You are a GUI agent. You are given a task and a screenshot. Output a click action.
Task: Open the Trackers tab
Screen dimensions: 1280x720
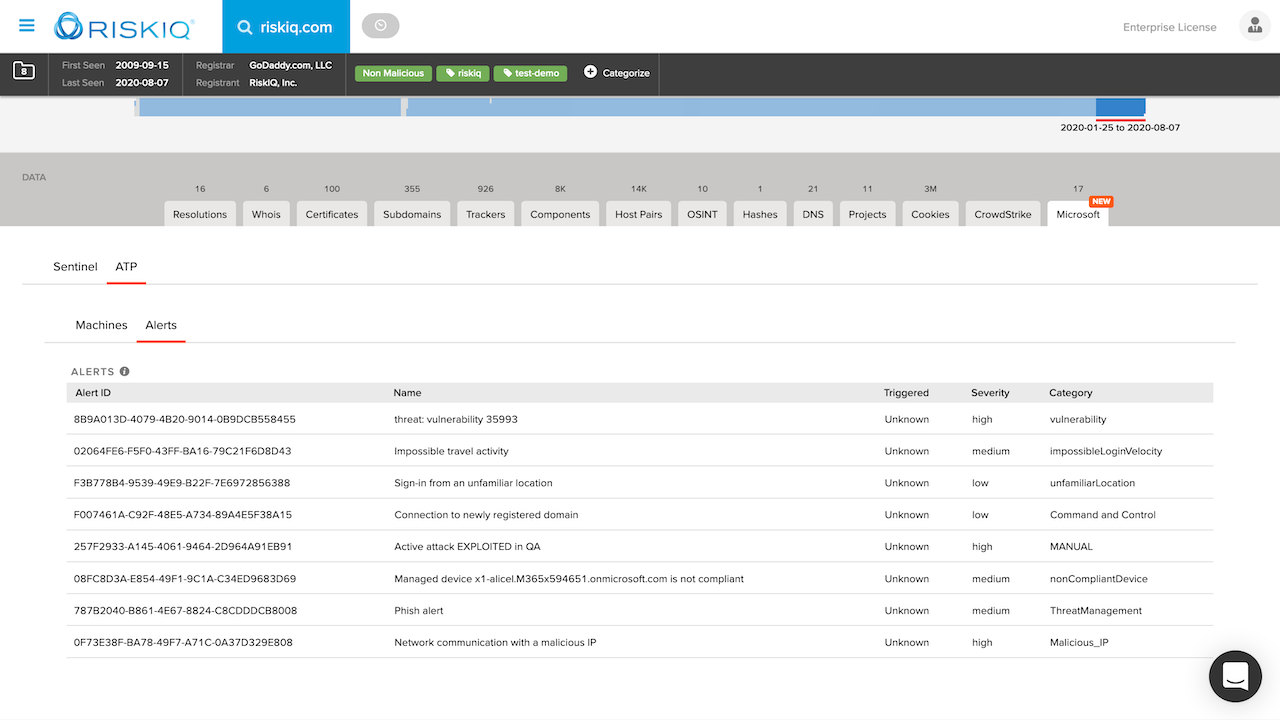[486, 214]
